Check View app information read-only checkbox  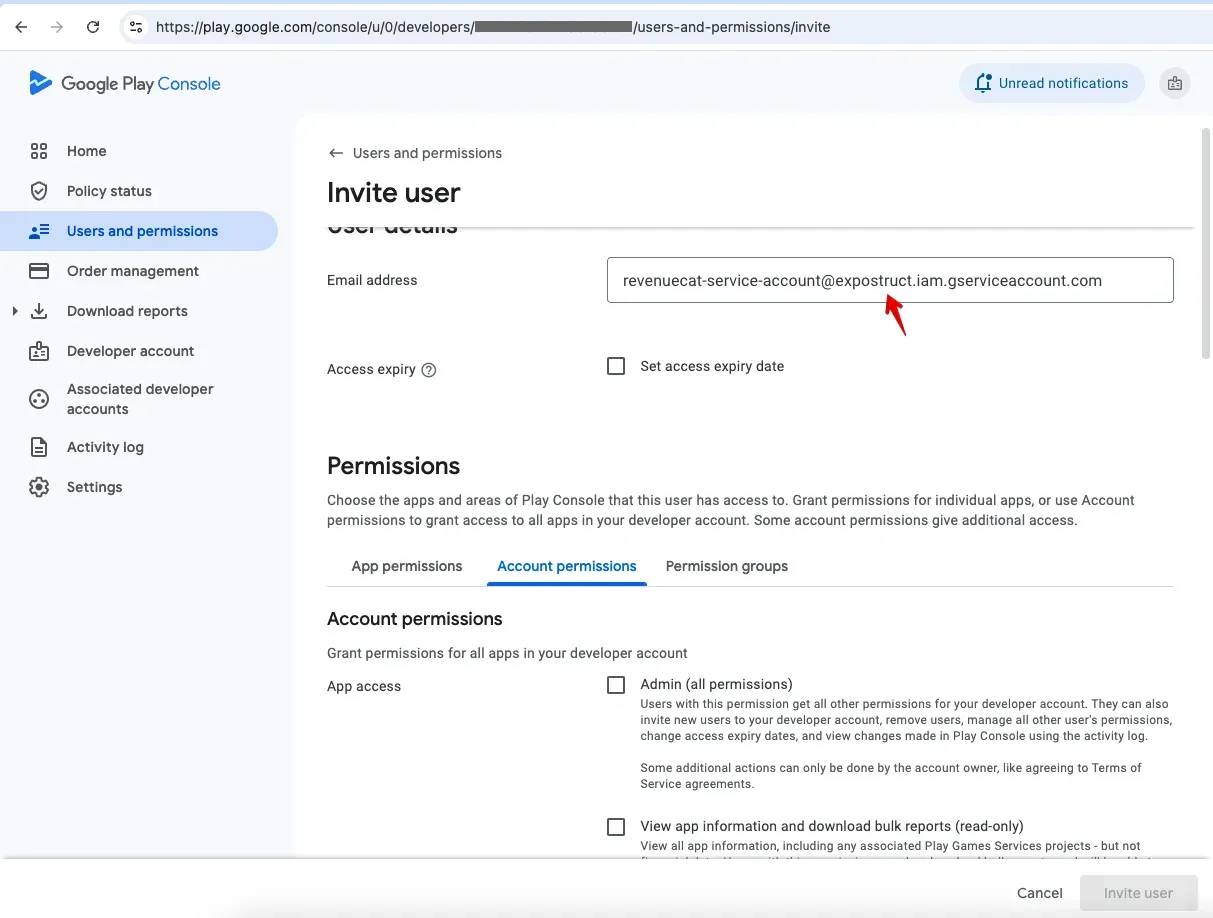click(x=616, y=827)
